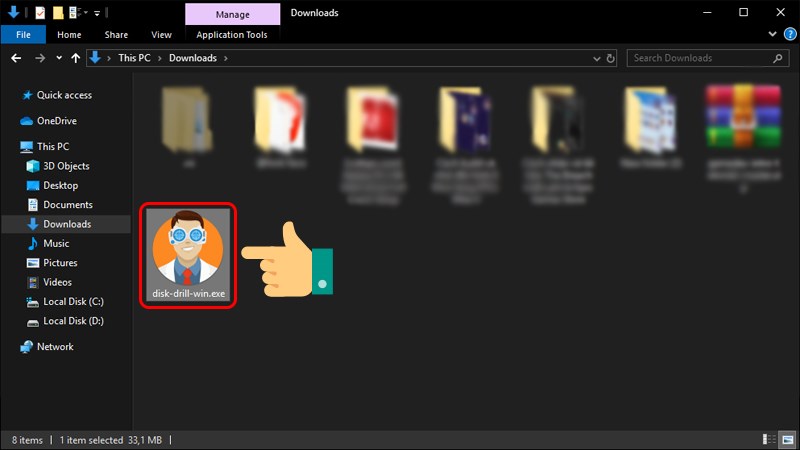This screenshot has height=450, width=800.
Task: Select Local Disk (C:) in the sidebar
Action: coord(73,301)
